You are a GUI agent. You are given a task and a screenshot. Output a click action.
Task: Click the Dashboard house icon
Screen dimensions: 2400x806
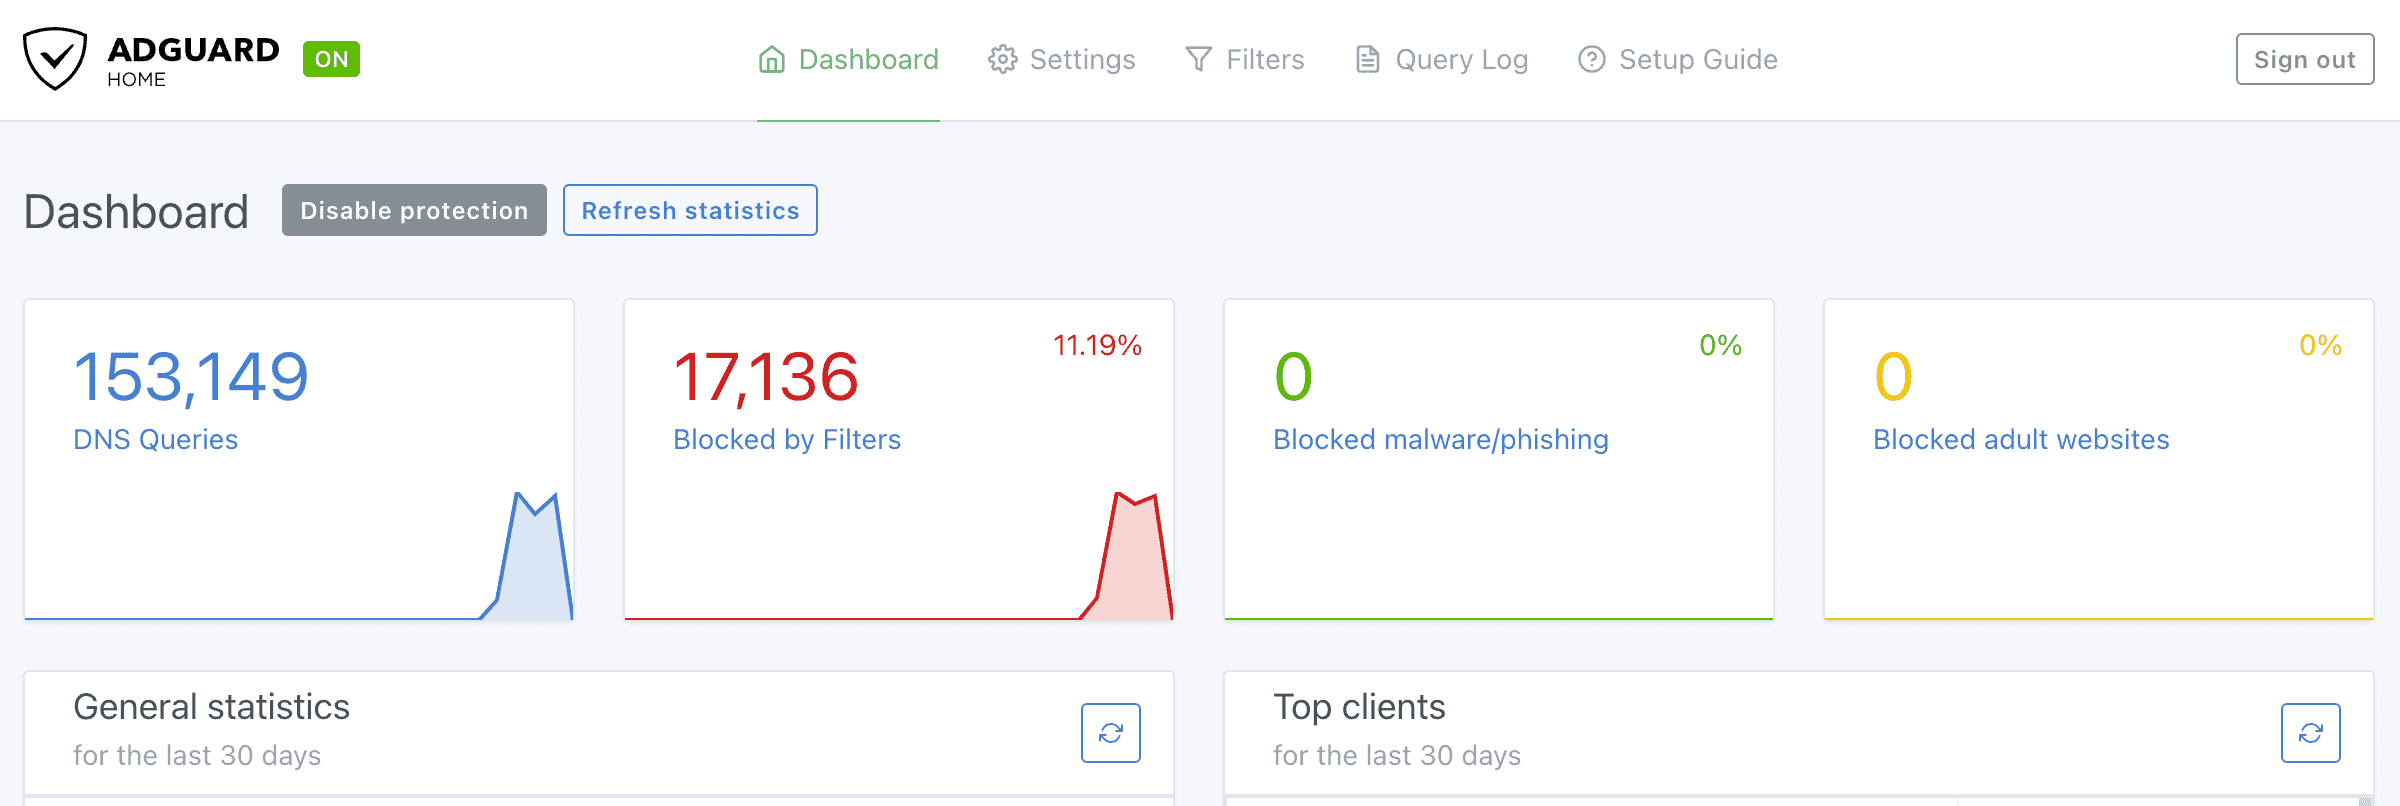coord(771,60)
